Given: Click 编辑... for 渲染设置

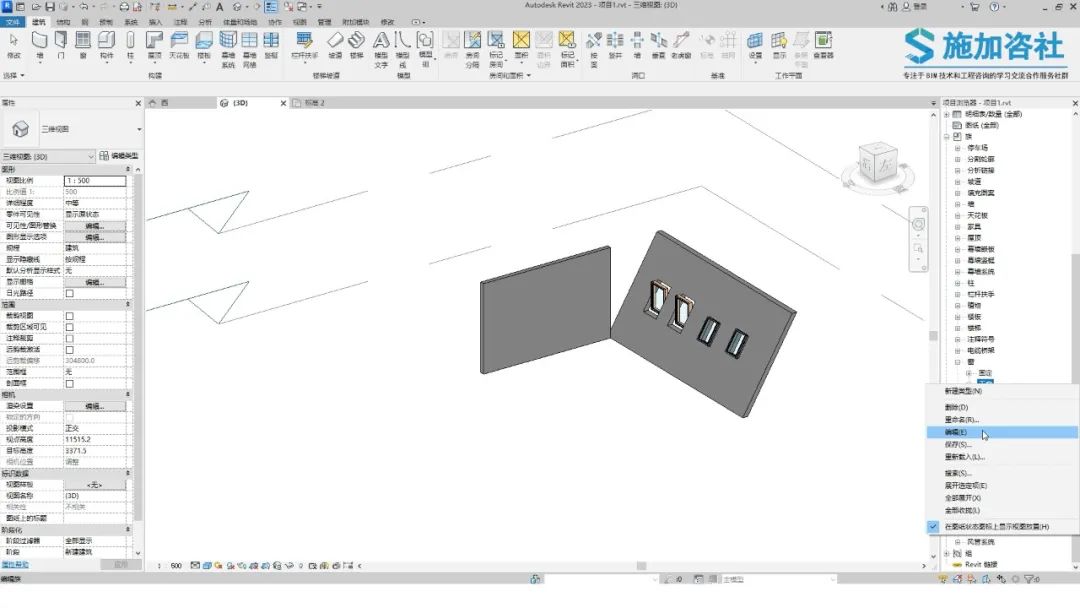Looking at the screenshot, I should pyautogui.click(x=94, y=406).
